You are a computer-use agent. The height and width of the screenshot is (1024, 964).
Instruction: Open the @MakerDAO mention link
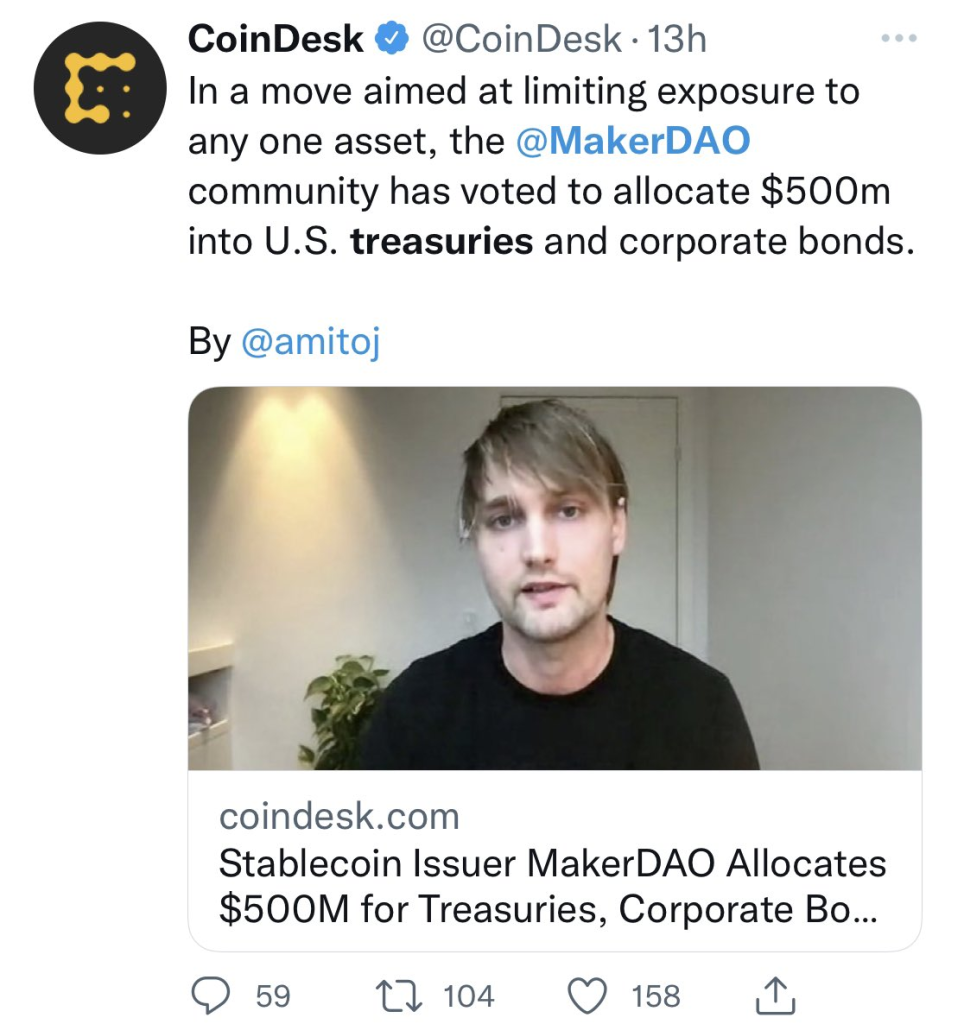click(633, 140)
